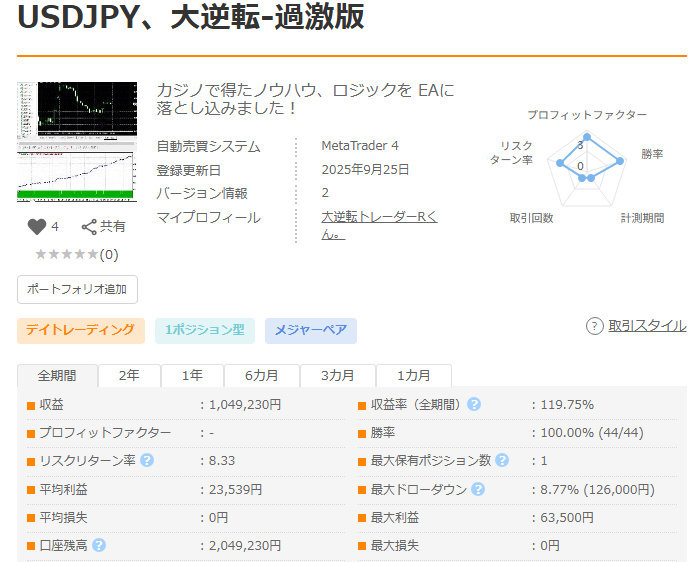View the 1カ月 period tab

tap(413, 376)
